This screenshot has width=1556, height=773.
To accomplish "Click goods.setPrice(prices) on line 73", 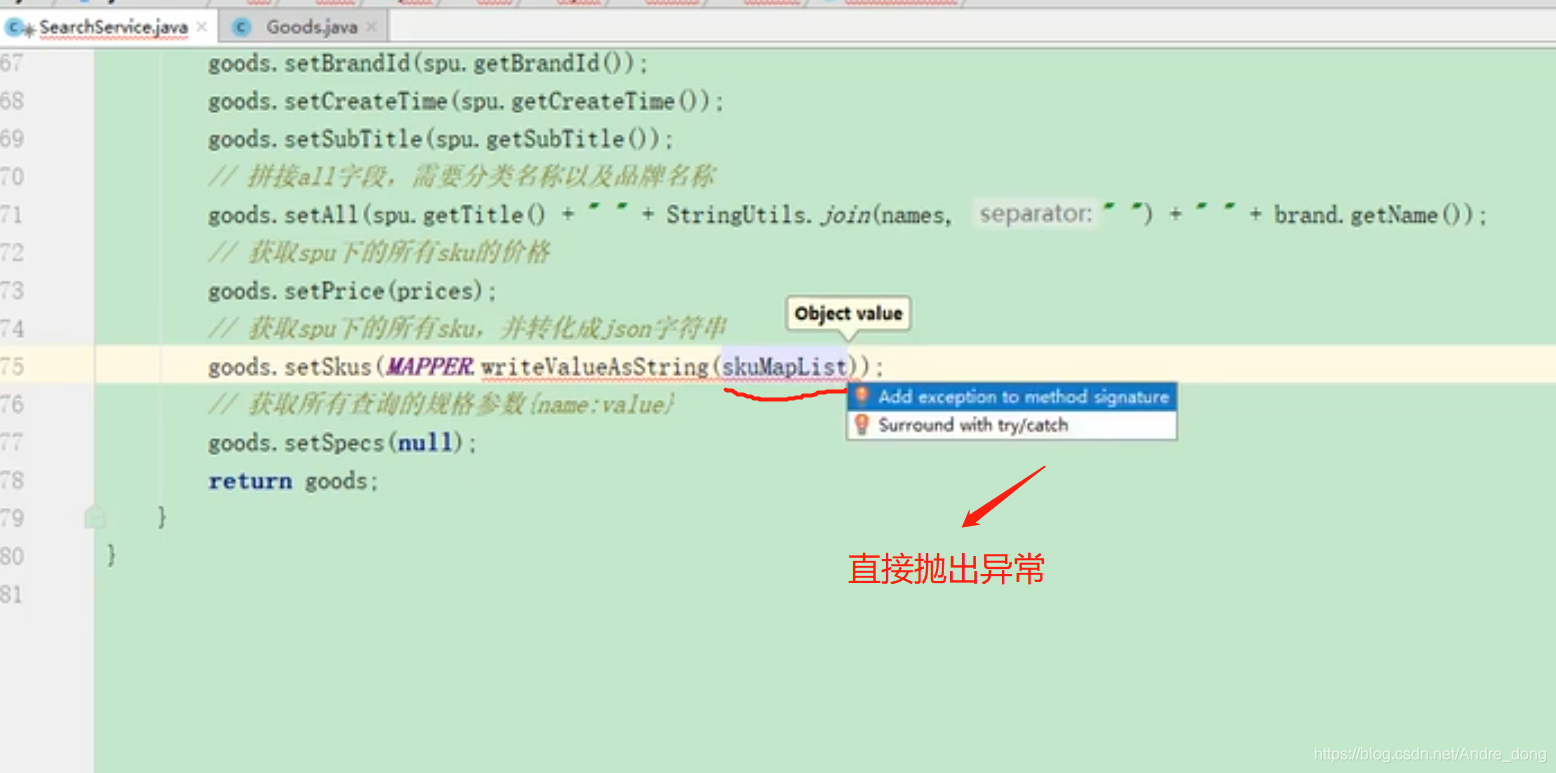I will pos(352,292).
